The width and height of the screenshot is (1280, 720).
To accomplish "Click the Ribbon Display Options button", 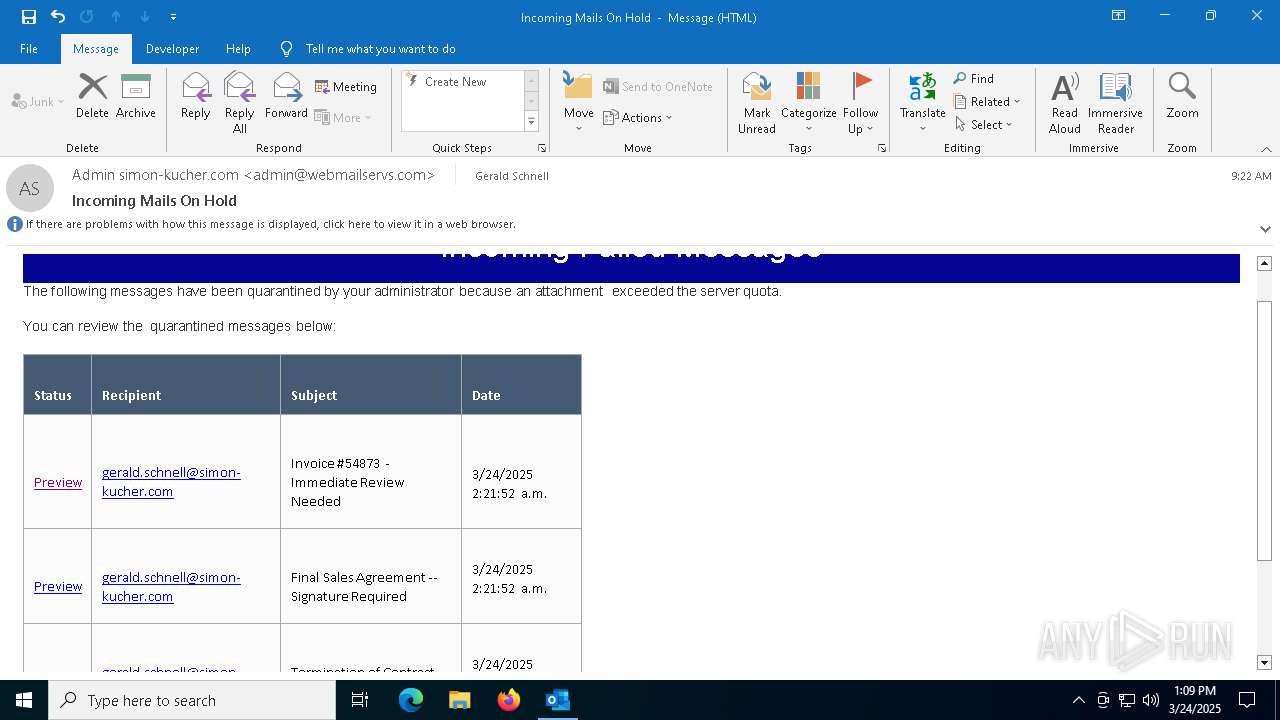I will [1119, 16].
